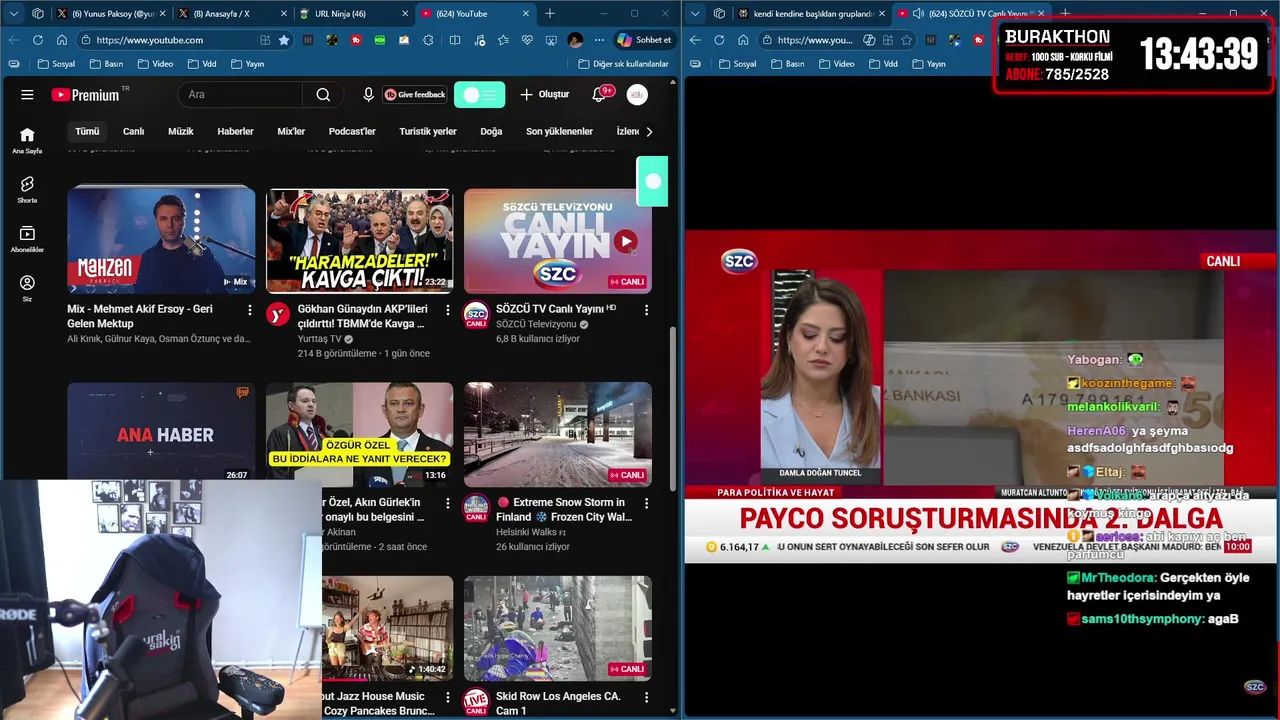Open Sosyal bookmarks folder in left window
This screenshot has width=1280, height=720.
coord(56,64)
